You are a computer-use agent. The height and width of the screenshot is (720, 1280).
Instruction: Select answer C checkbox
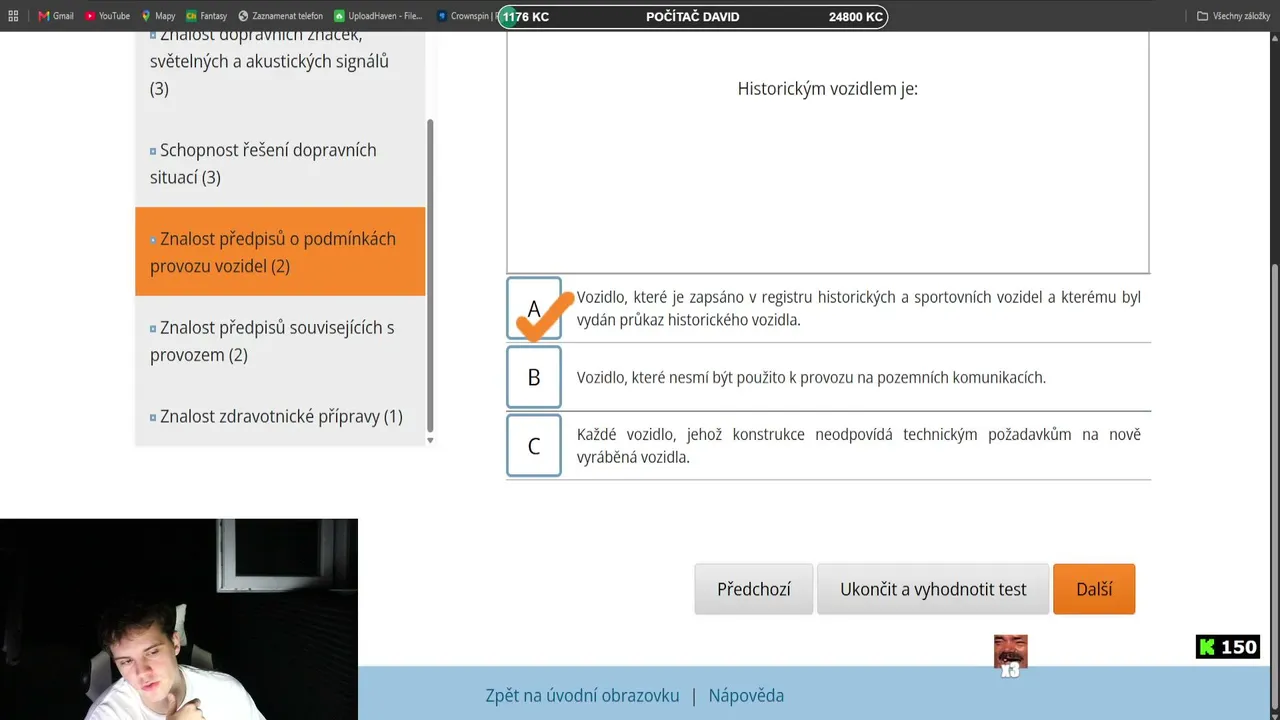pos(534,445)
